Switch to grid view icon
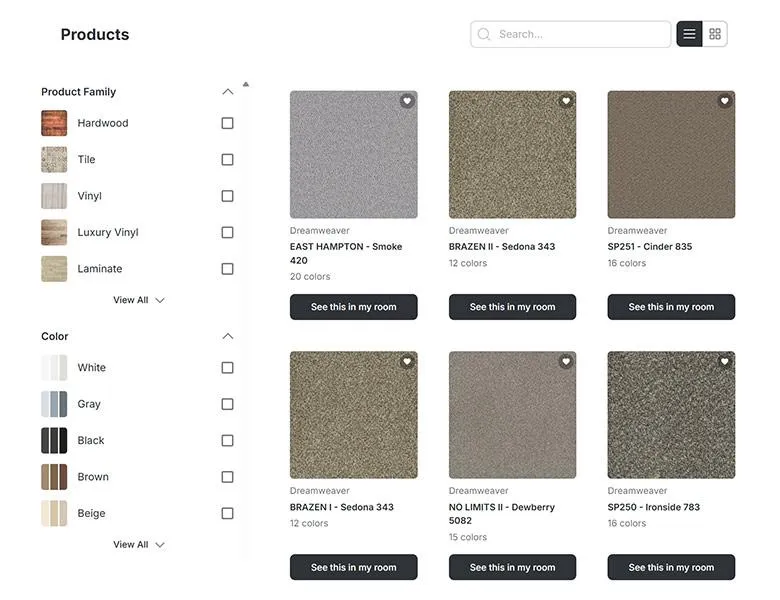 (x=715, y=34)
